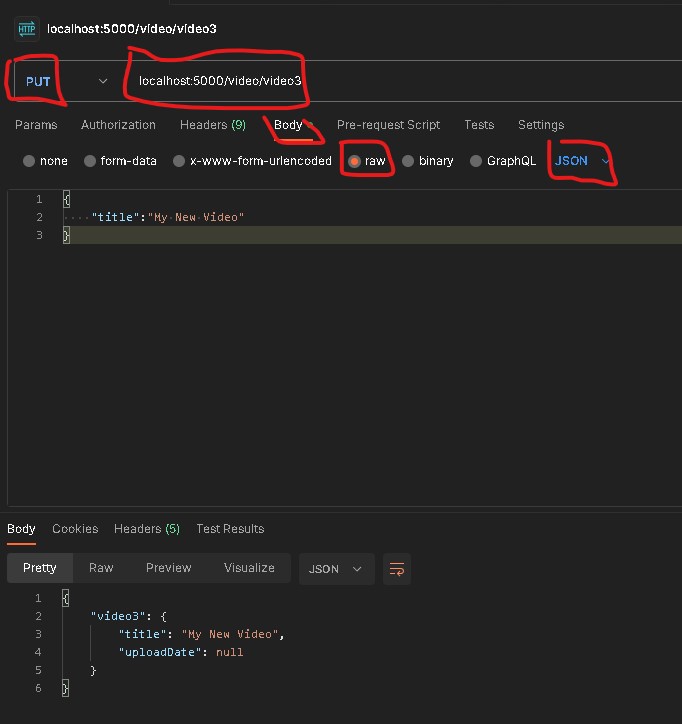The height and width of the screenshot is (724, 682).
Task: Click the request URL input field
Action: click(x=400, y=81)
